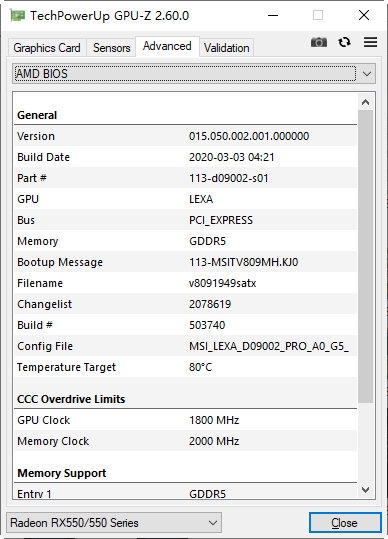The image size is (388, 539).
Task: Switch to the Sensors tab
Action: coord(111,48)
